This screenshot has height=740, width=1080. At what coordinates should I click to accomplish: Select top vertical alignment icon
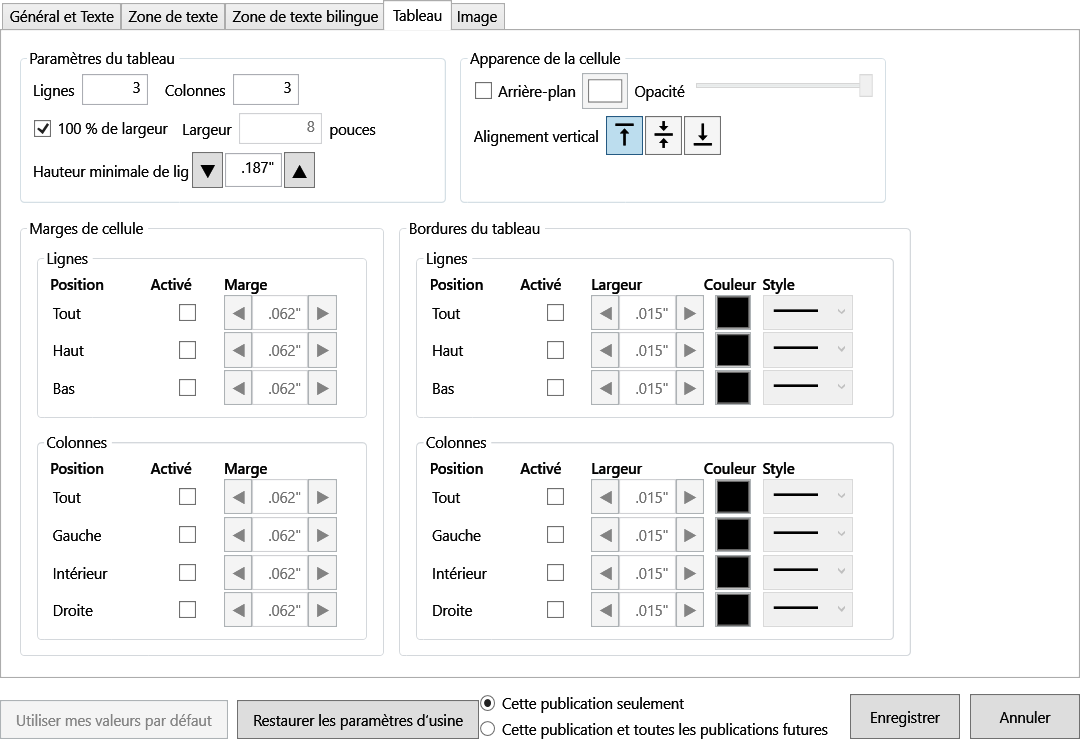(624, 136)
